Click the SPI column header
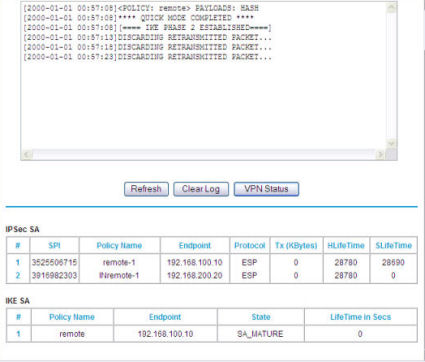Viewport: 425px width, 362px height. pyautogui.click(x=54, y=246)
